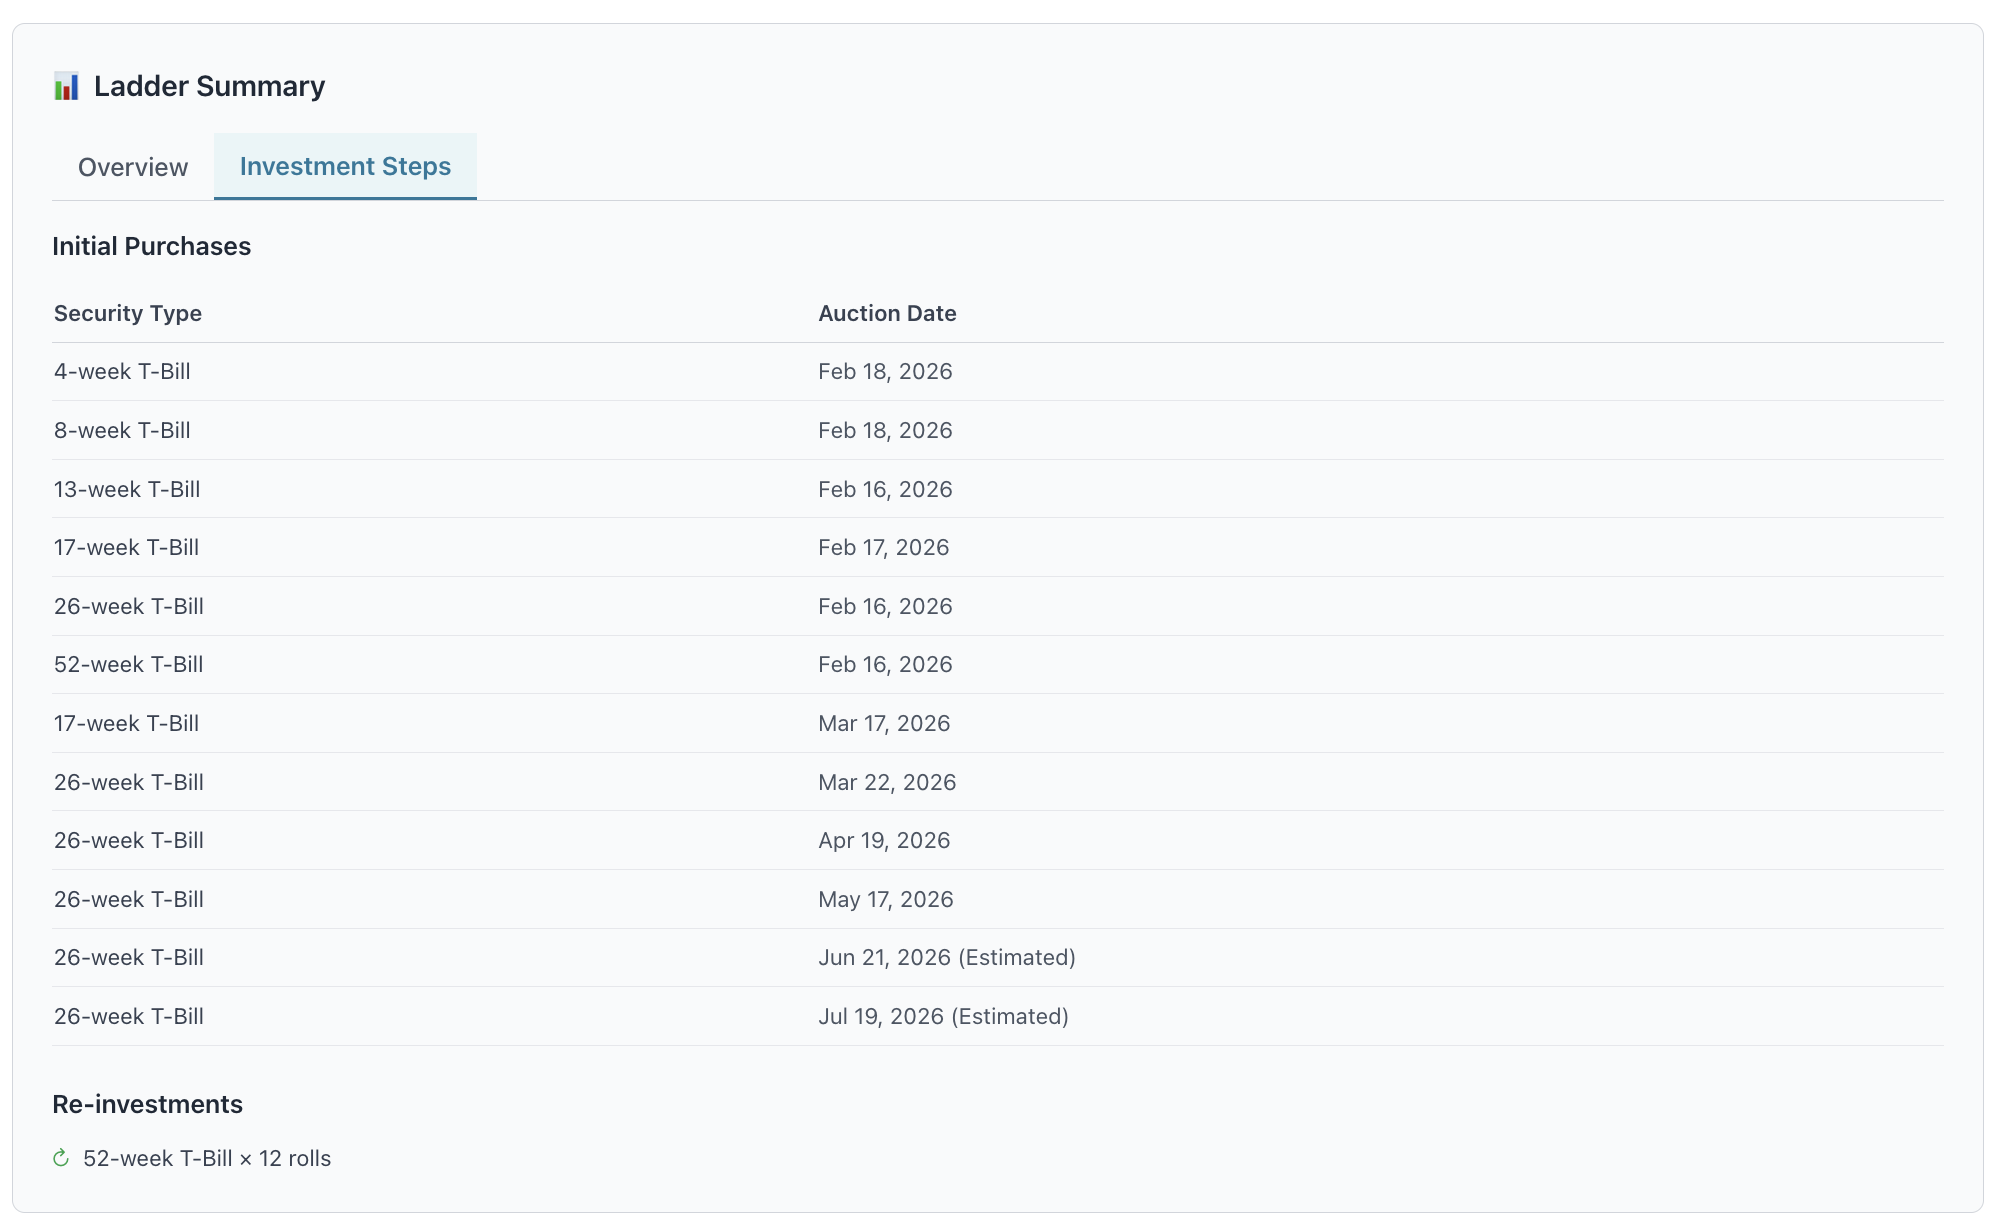The height and width of the screenshot is (1222, 1994).
Task: Click the green refresh icon under Re-investments
Action: [x=61, y=1158]
